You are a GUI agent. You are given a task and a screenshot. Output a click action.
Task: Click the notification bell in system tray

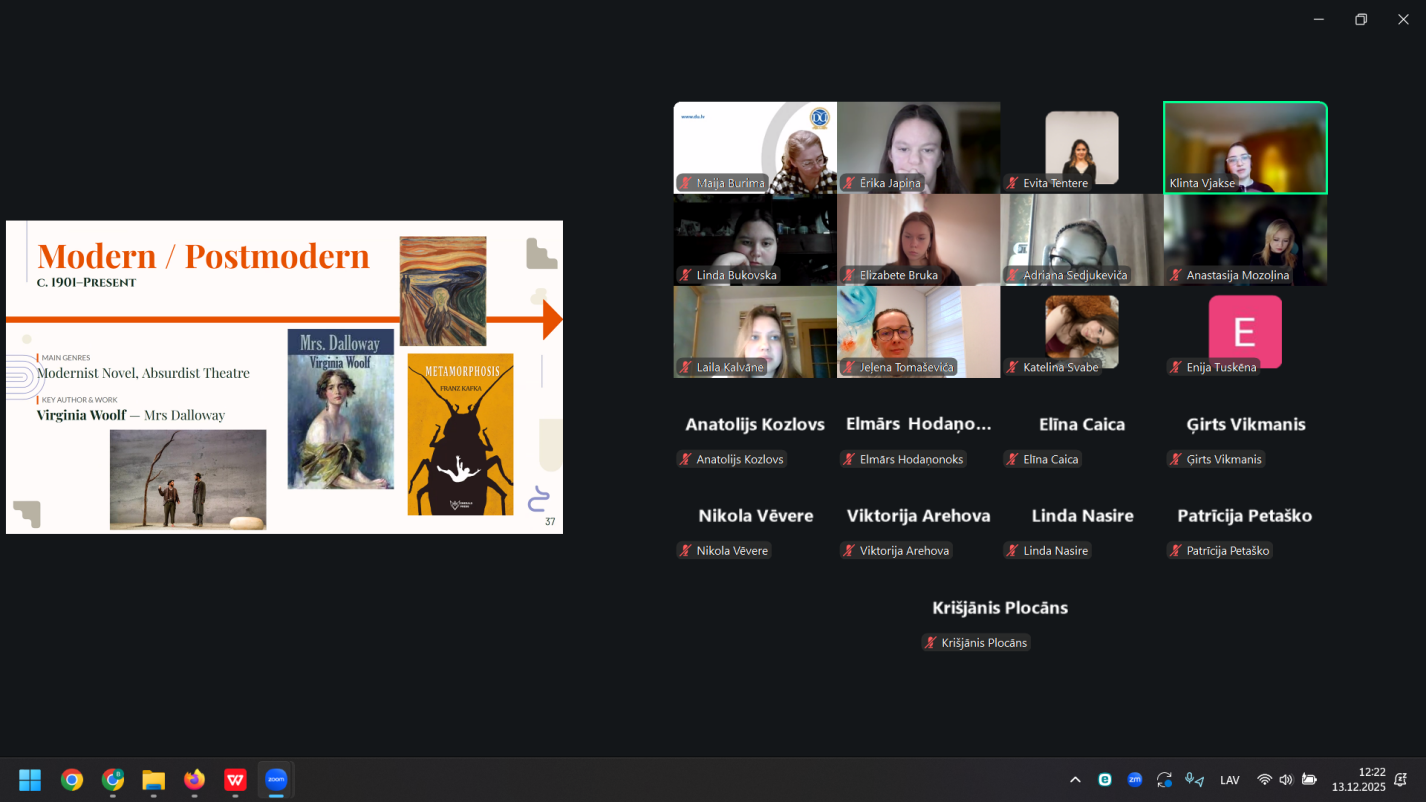pyautogui.click(x=1401, y=780)
